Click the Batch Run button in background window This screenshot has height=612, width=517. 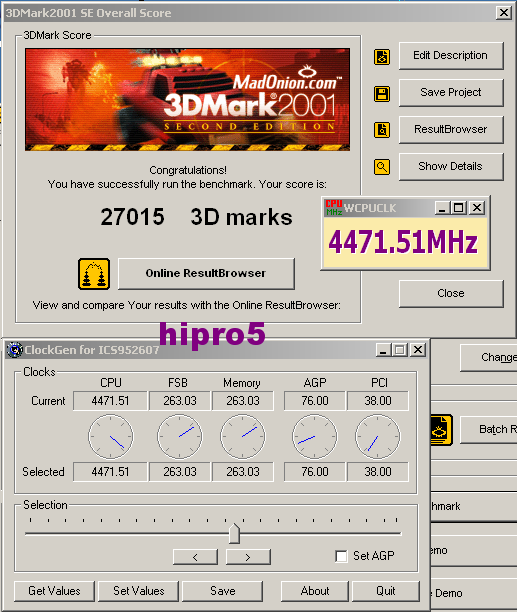coord(489,430)
